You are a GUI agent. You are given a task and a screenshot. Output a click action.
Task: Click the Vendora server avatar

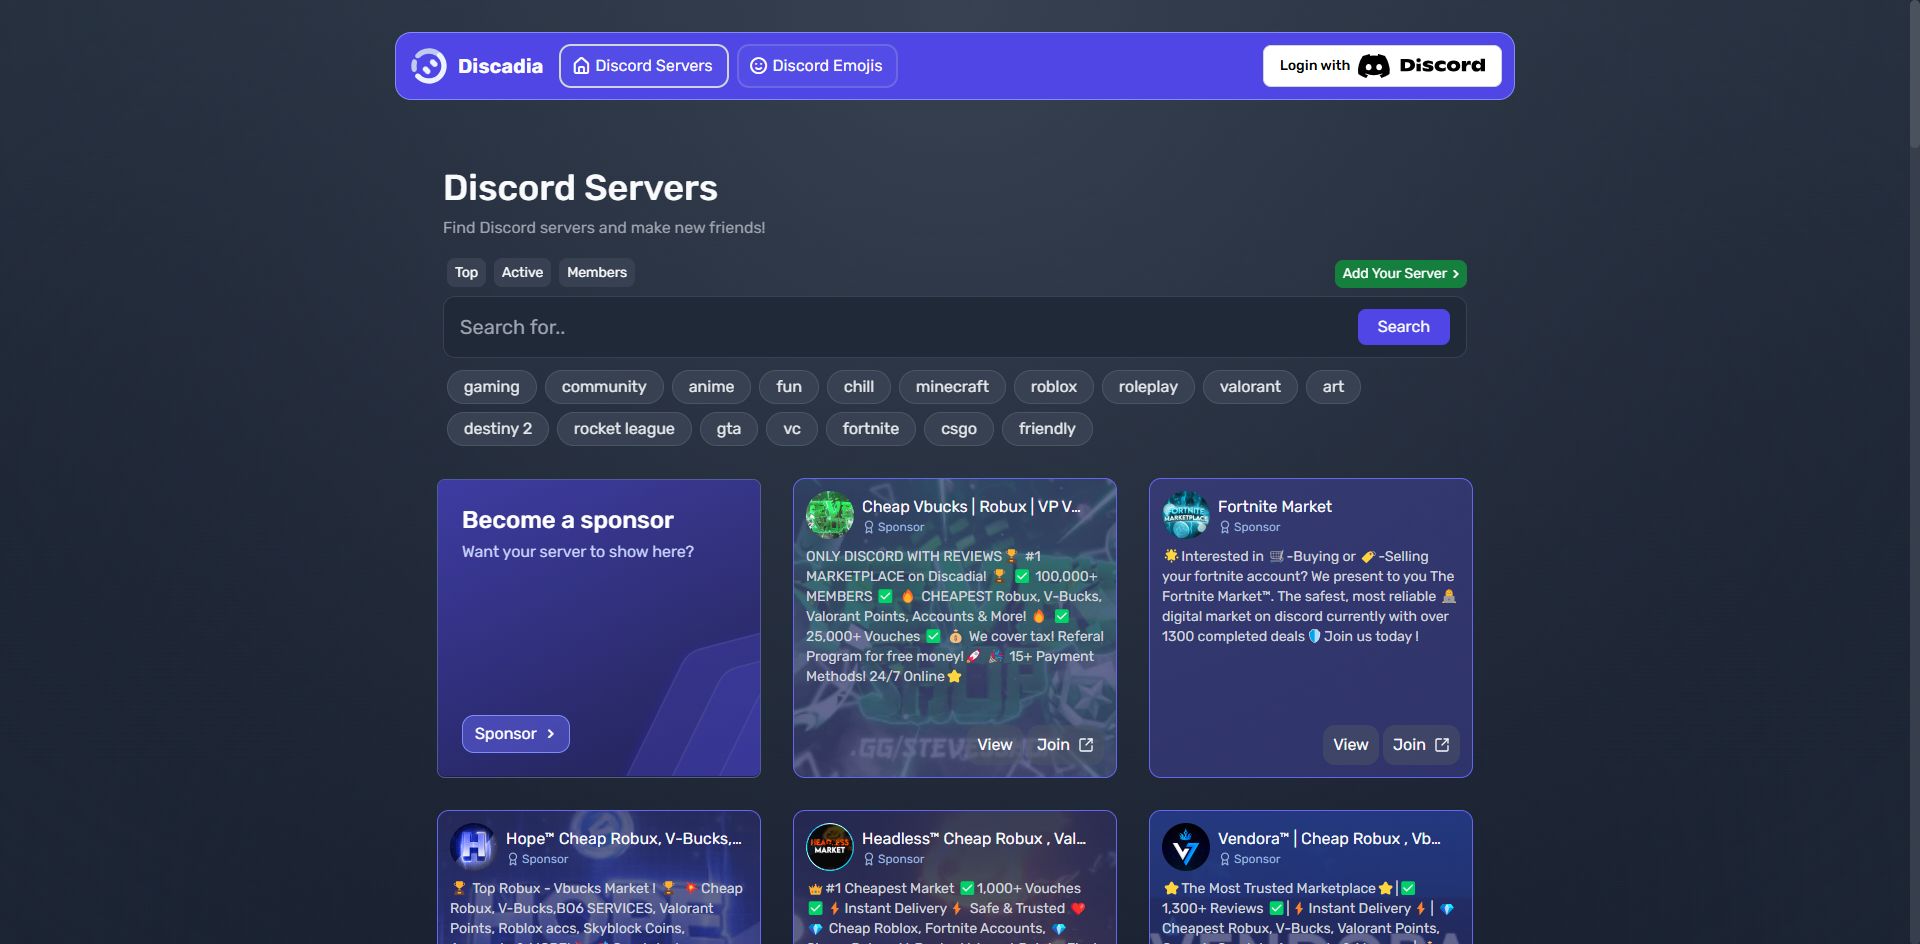(x=1186, y=846)
